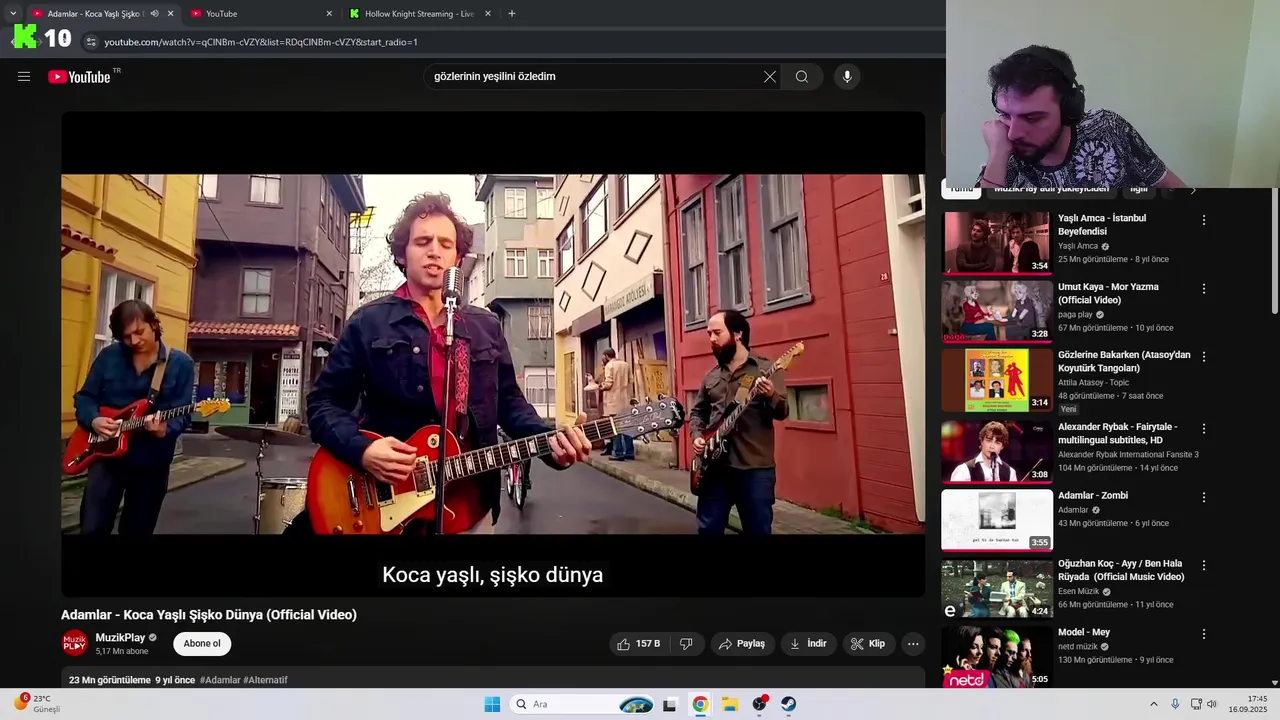Create a clip with Klip button
Image resolution: width=1280 pixels, height=720 pixels.
click(868, 644)
